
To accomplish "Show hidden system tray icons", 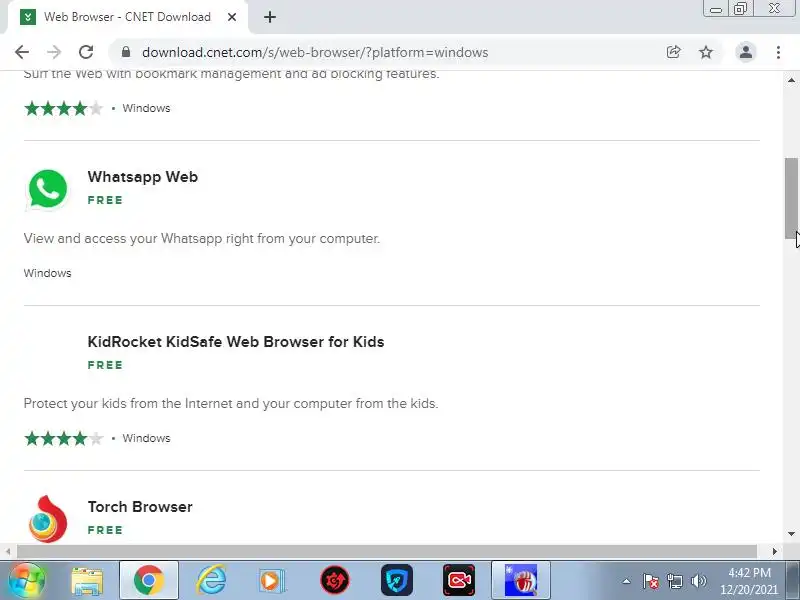I will [x=626, y=581].
